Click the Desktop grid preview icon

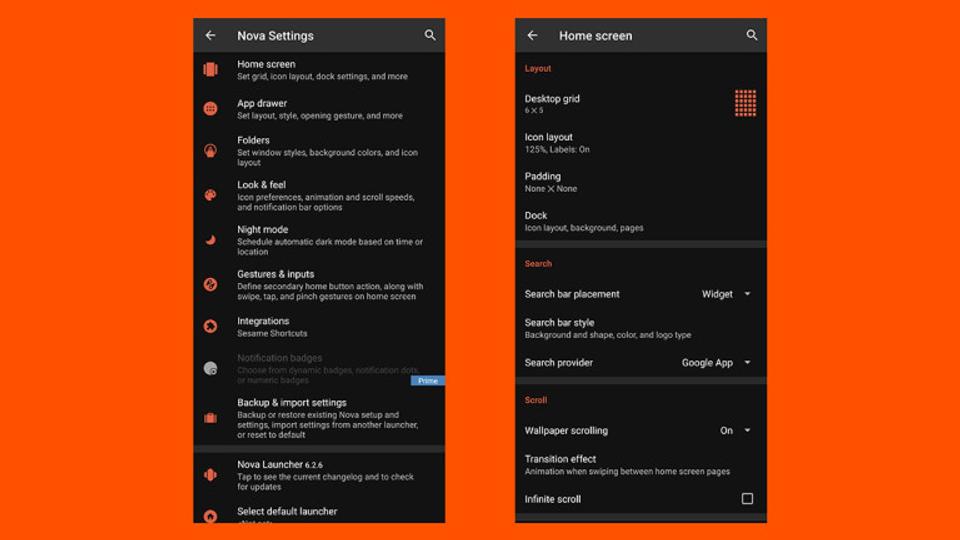point(745,103)
